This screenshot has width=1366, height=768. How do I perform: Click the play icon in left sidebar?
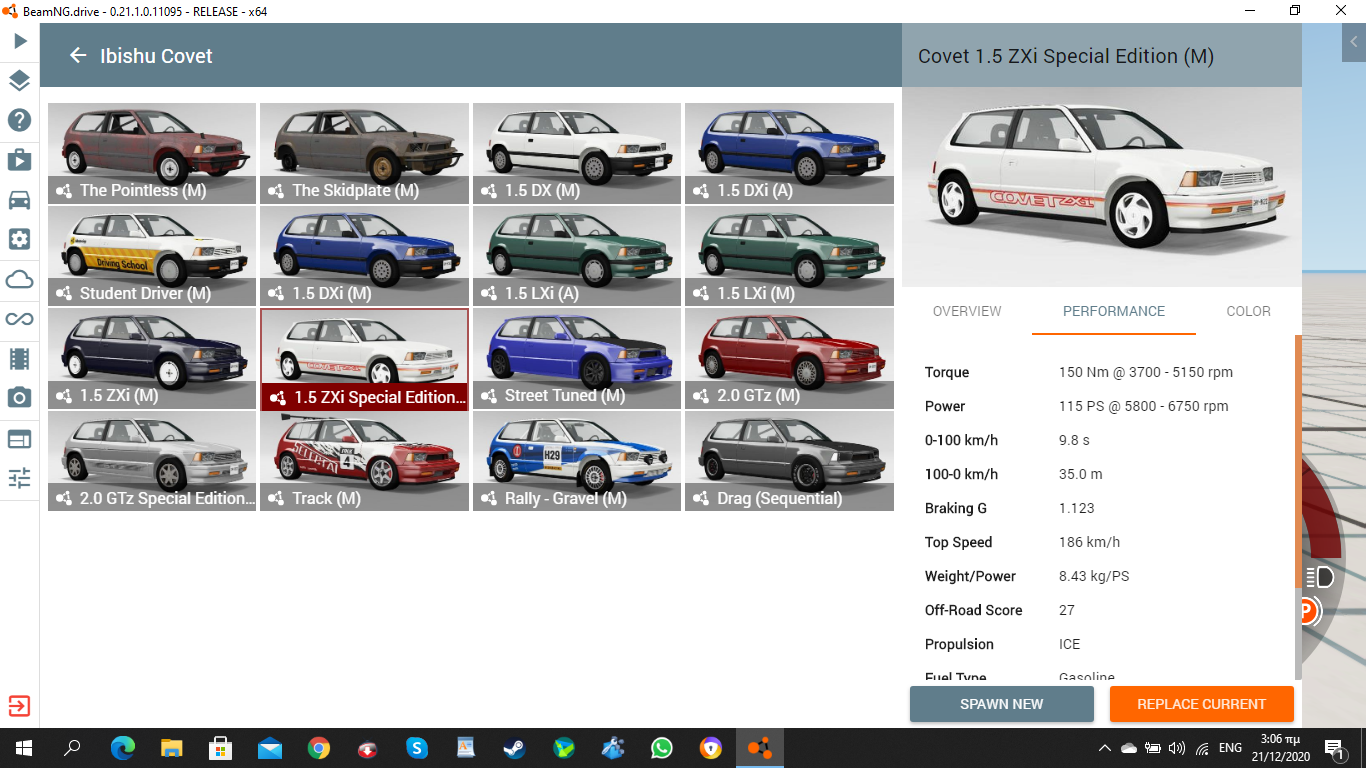pos(20,41)
